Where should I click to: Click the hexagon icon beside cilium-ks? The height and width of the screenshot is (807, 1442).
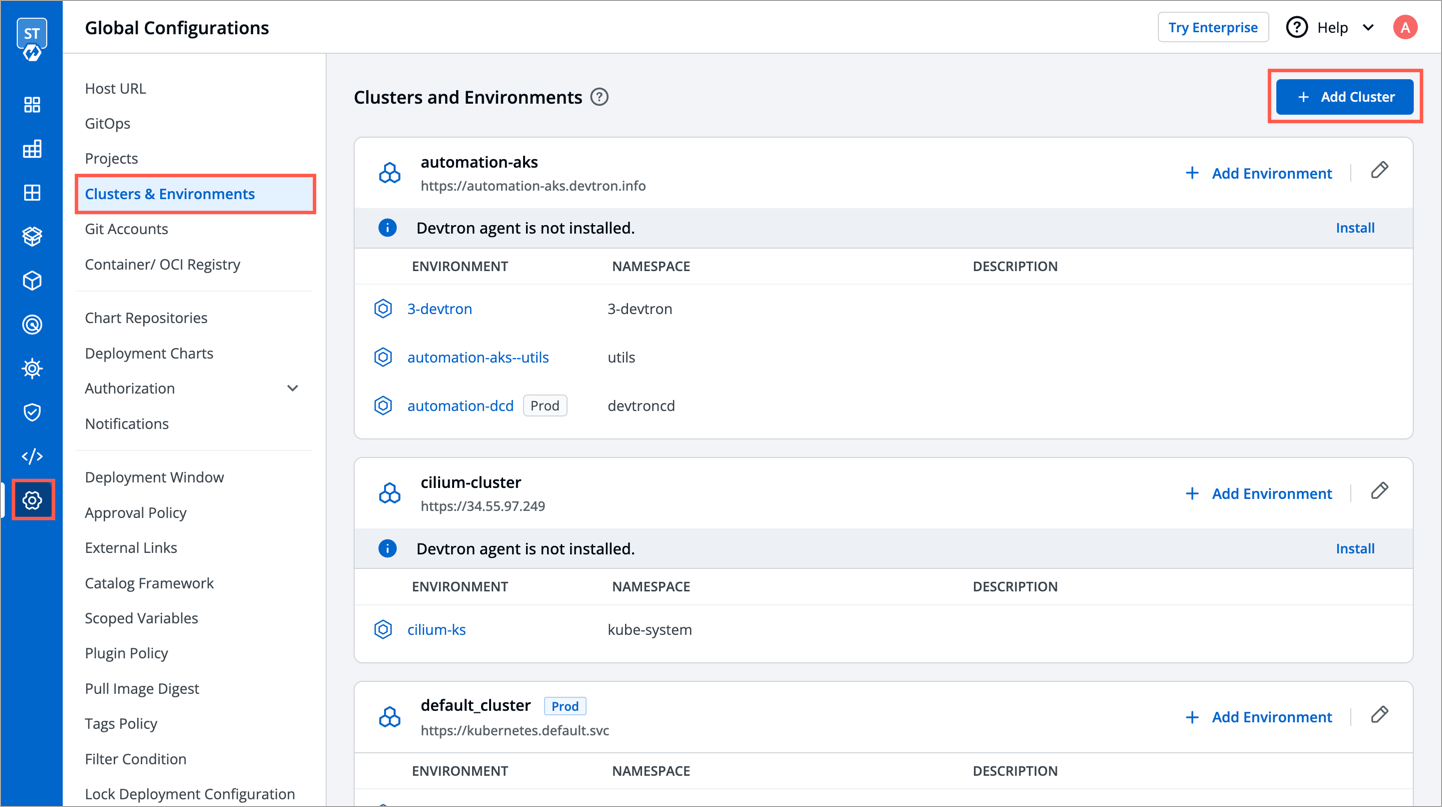pyautogui.click(x=383, y=630)
